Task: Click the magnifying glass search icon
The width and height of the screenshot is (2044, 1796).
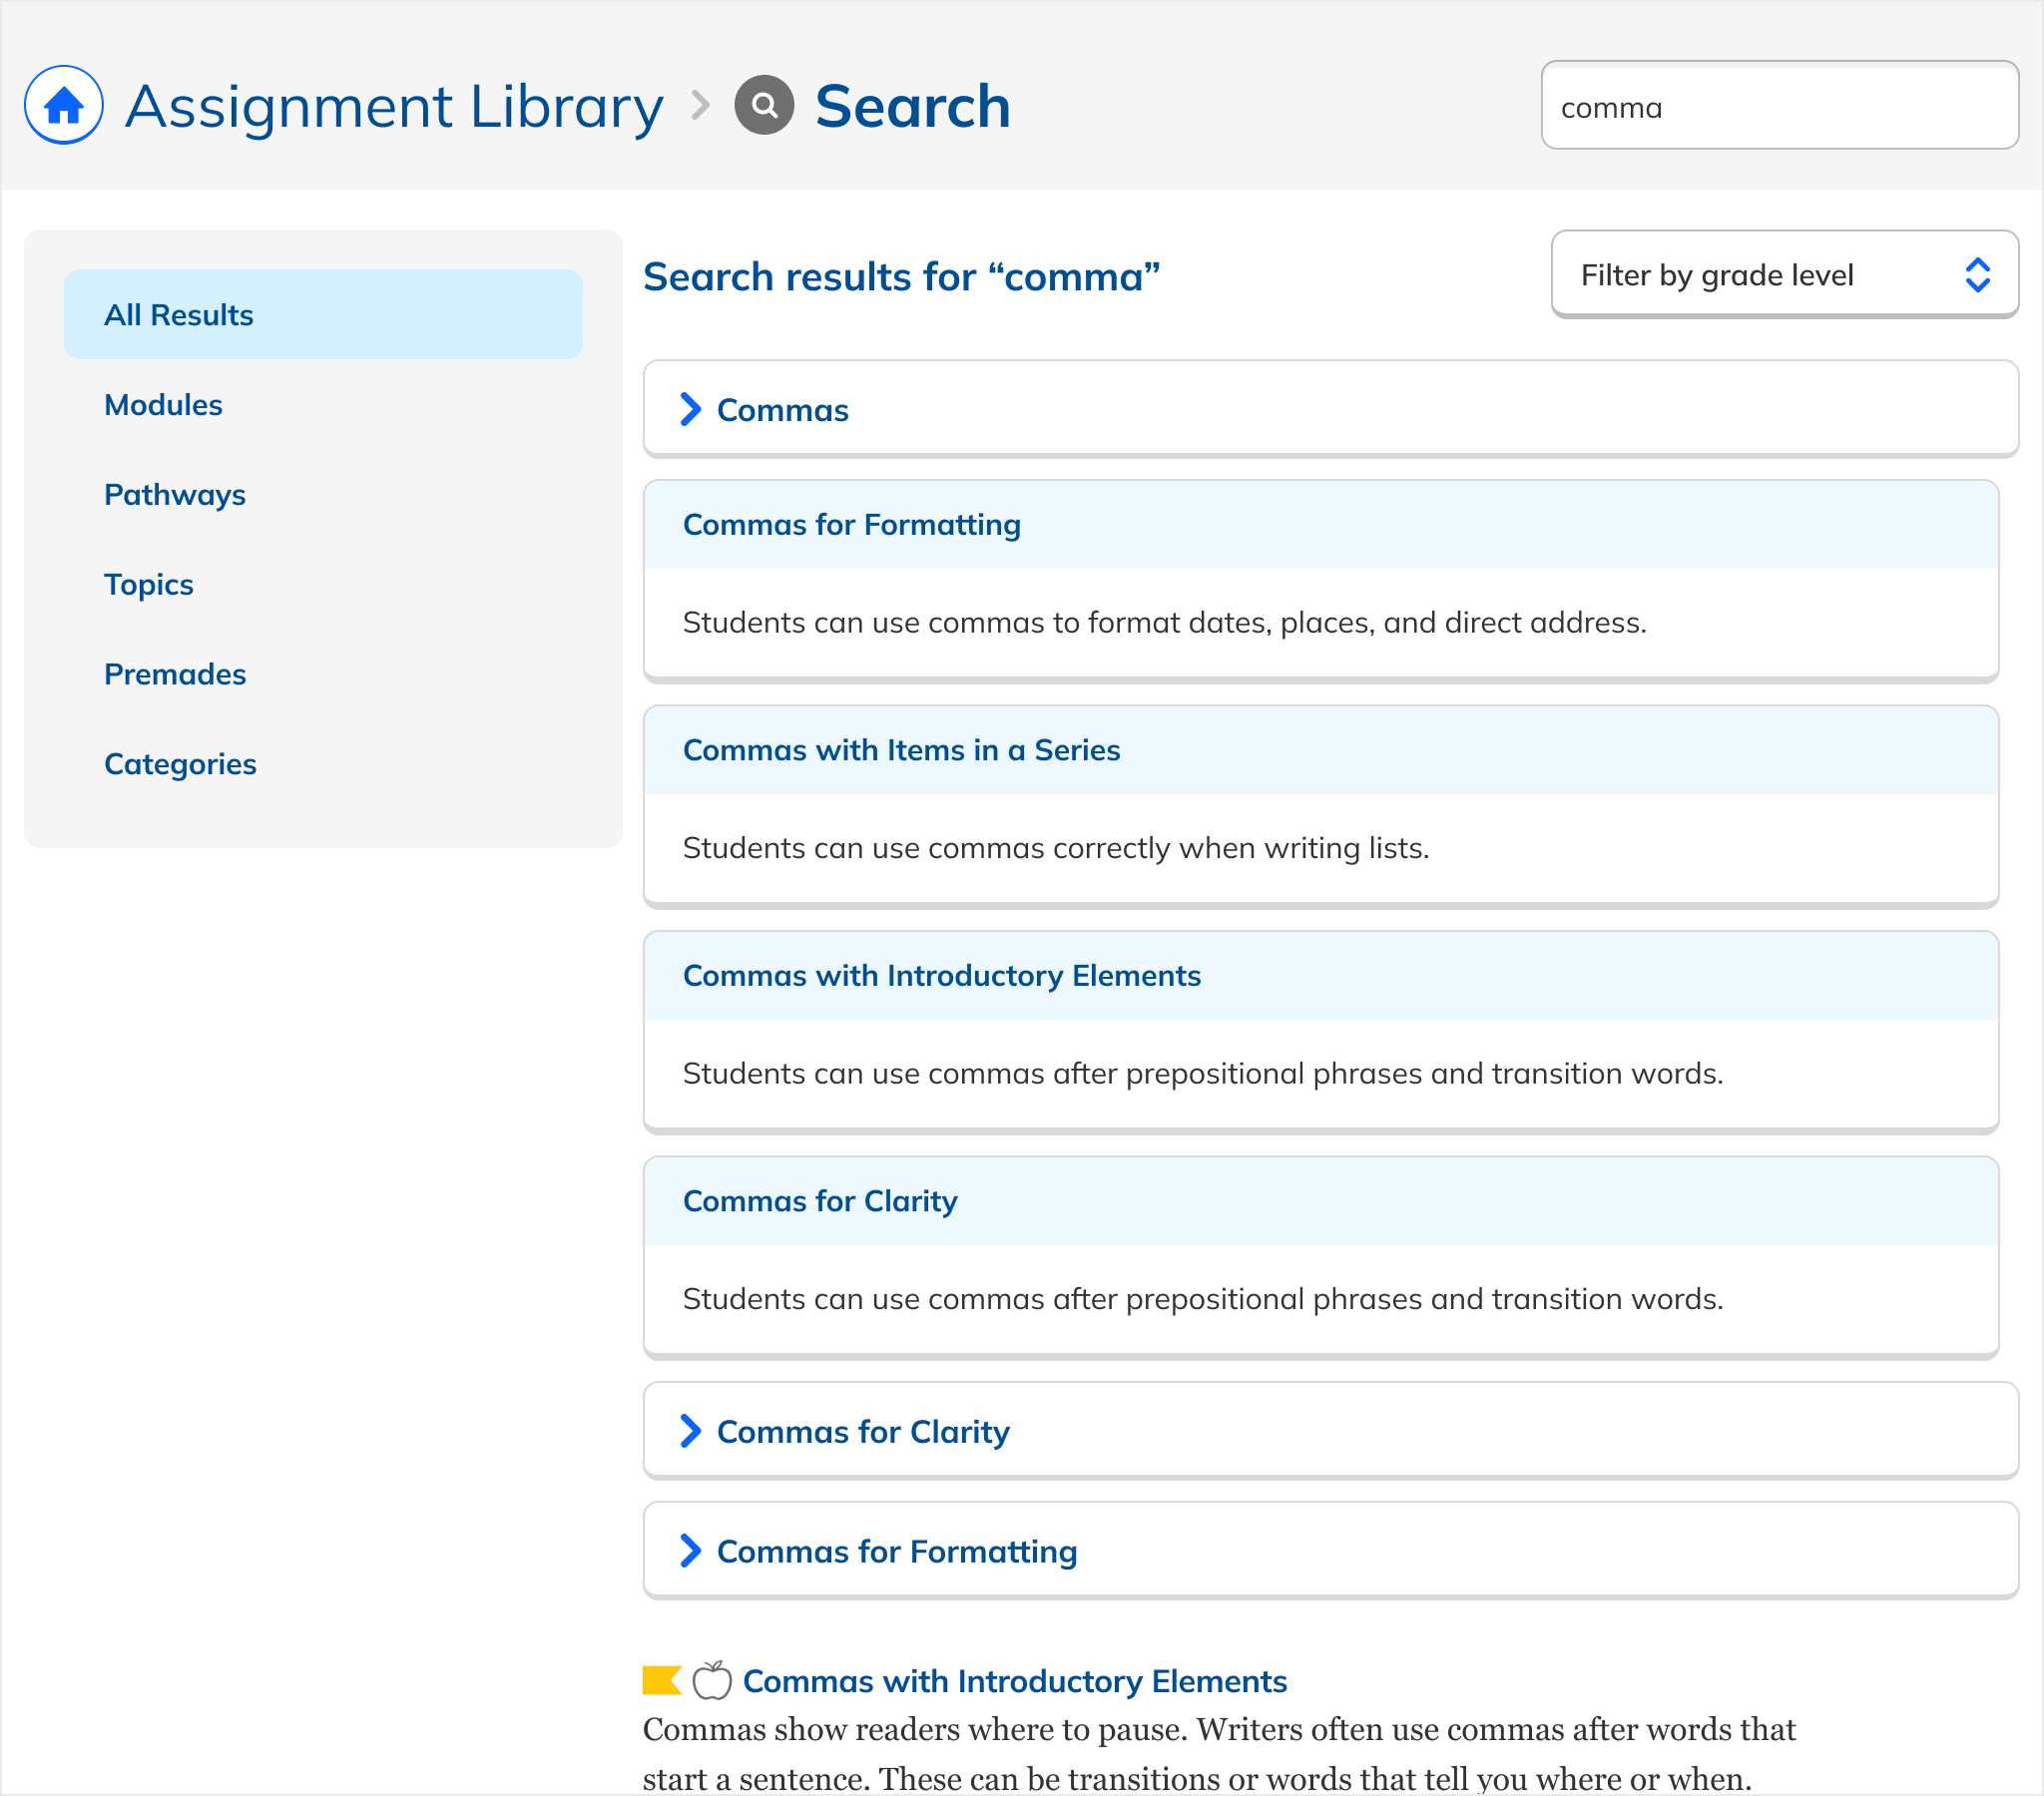Action: point(764,105)
